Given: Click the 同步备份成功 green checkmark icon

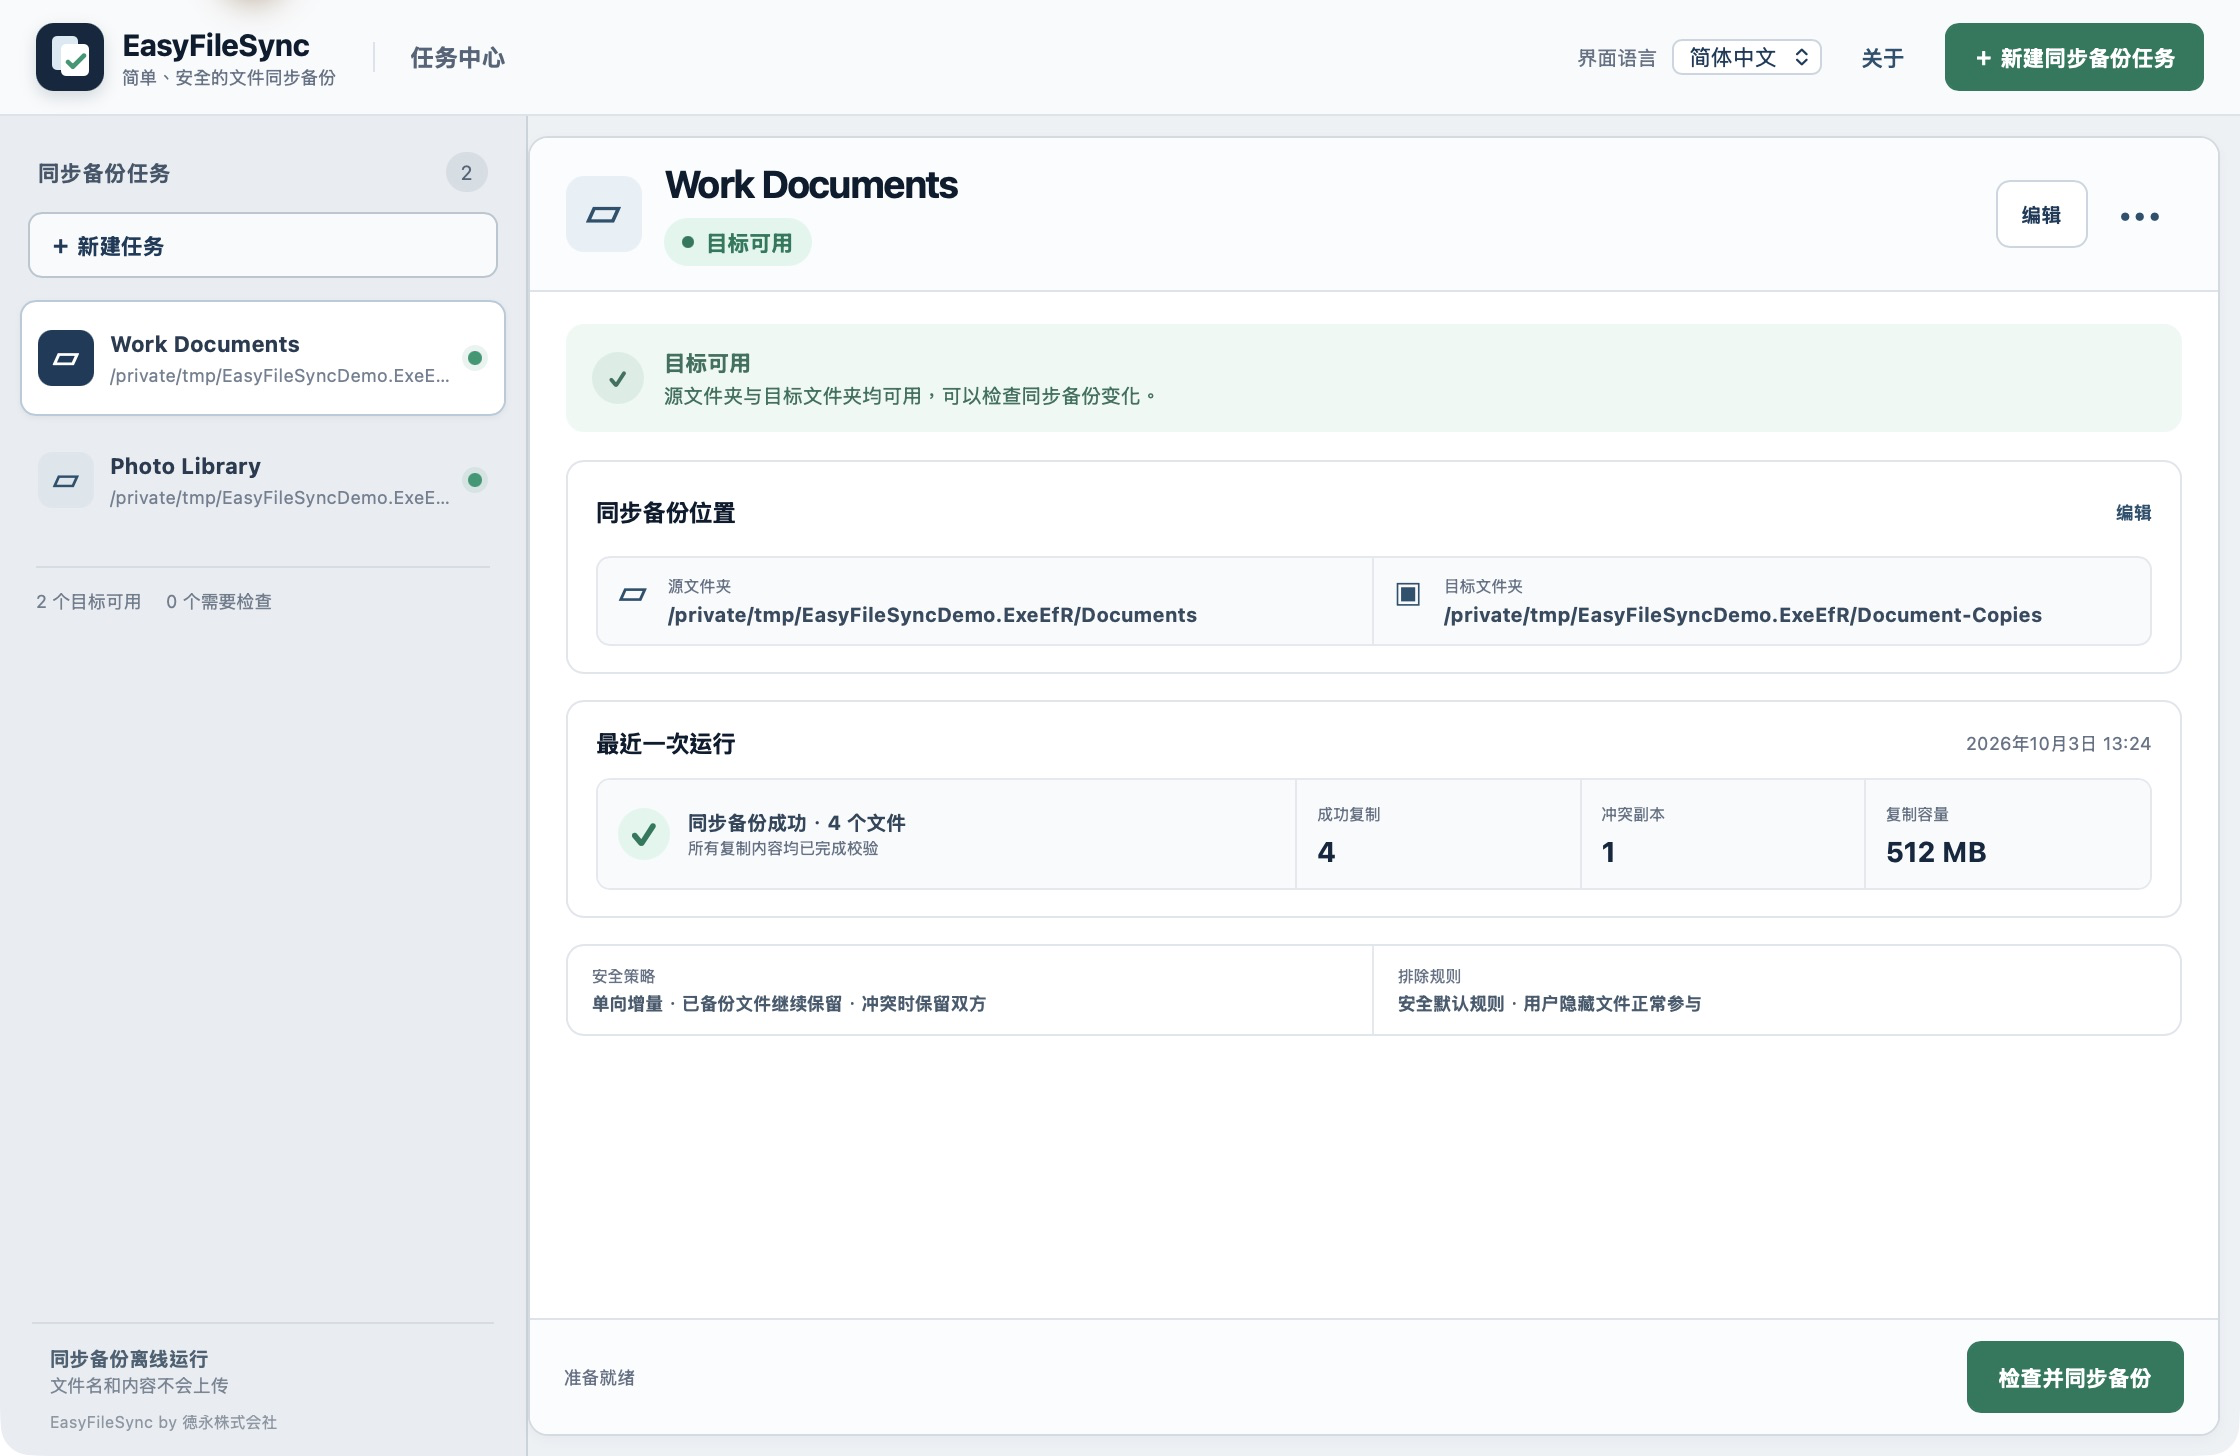Looking at the screenshot, I should click(x=644, y=834).
